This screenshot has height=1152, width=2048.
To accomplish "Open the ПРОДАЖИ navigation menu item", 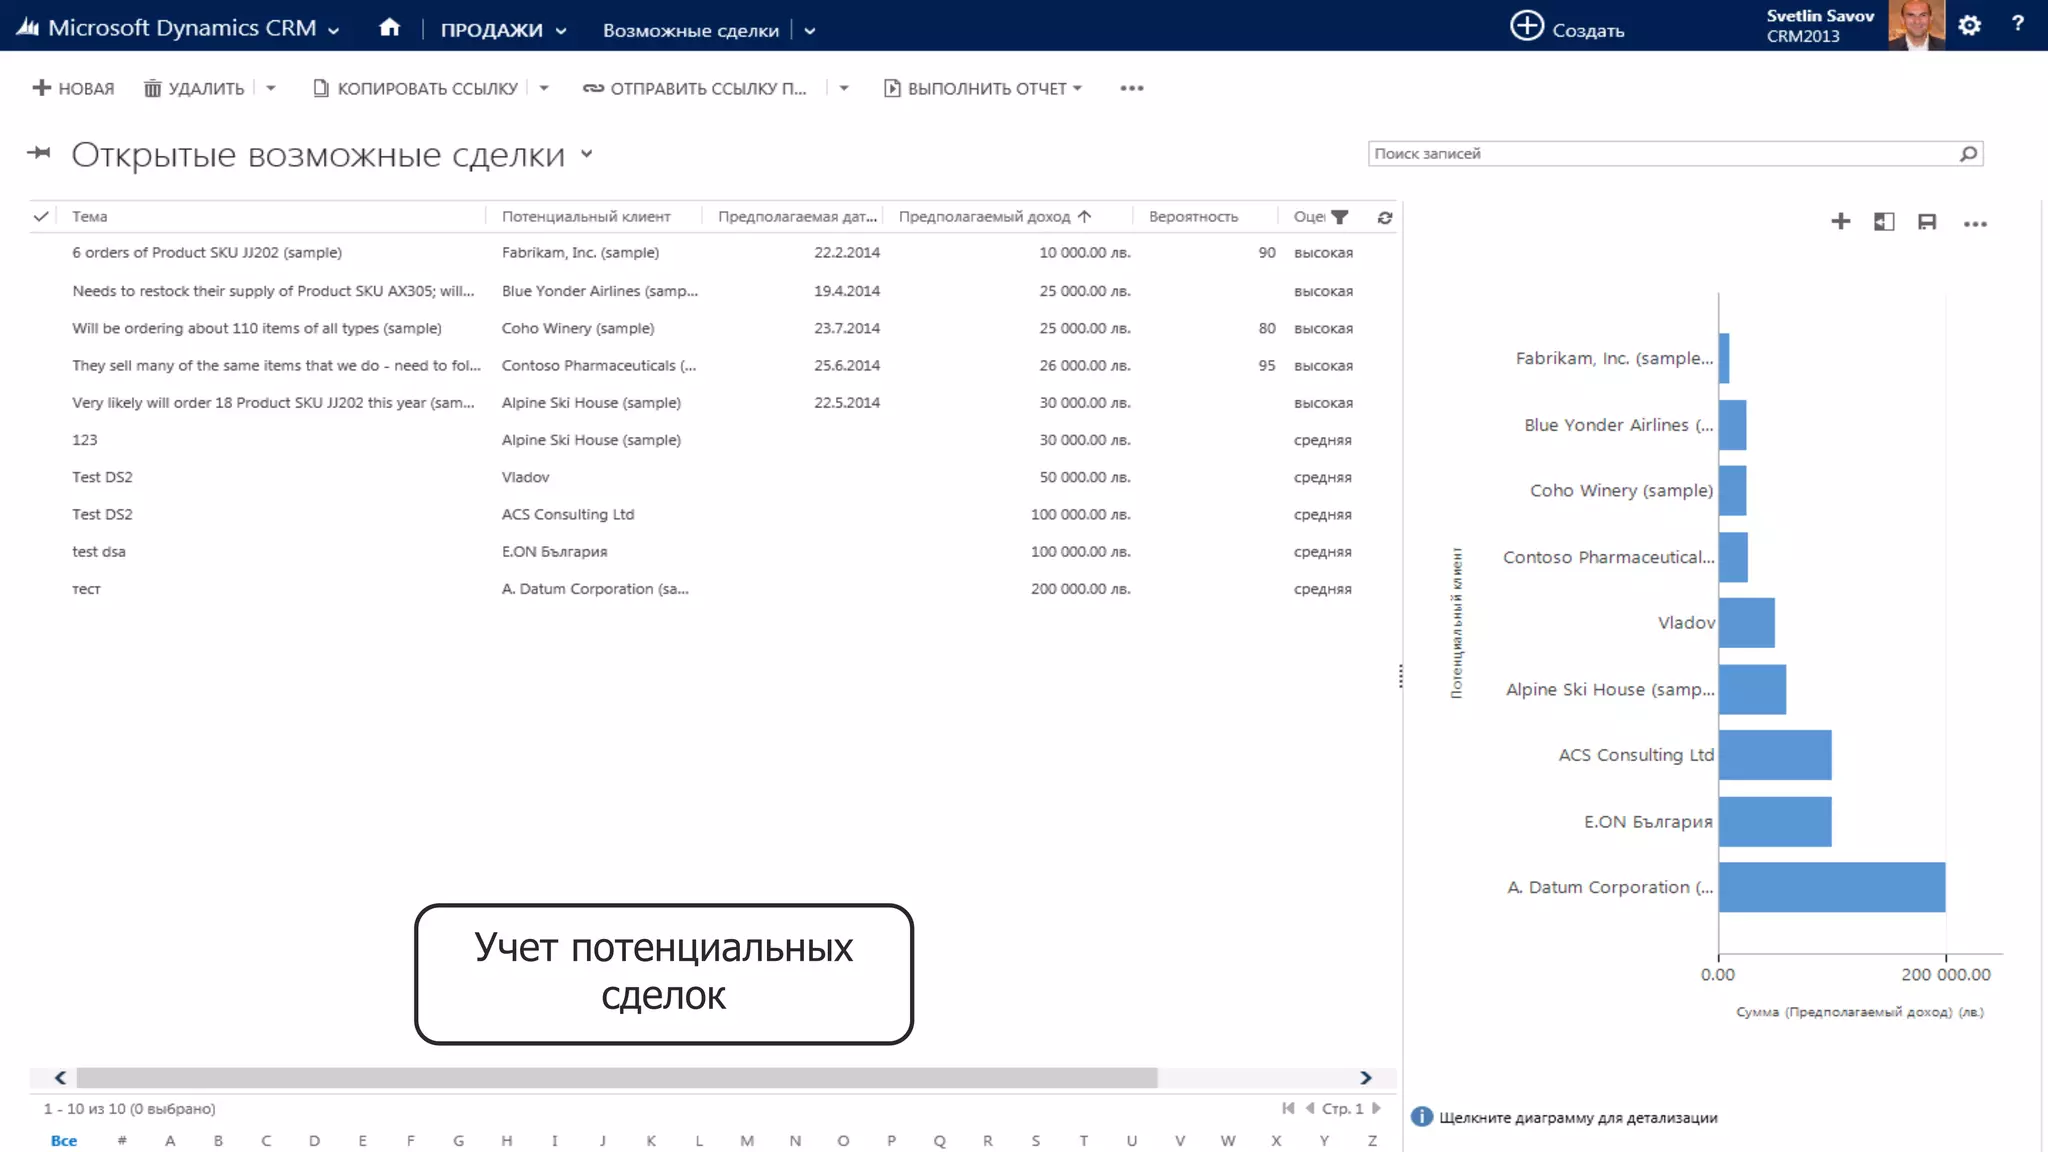I will tap(491, 30).
